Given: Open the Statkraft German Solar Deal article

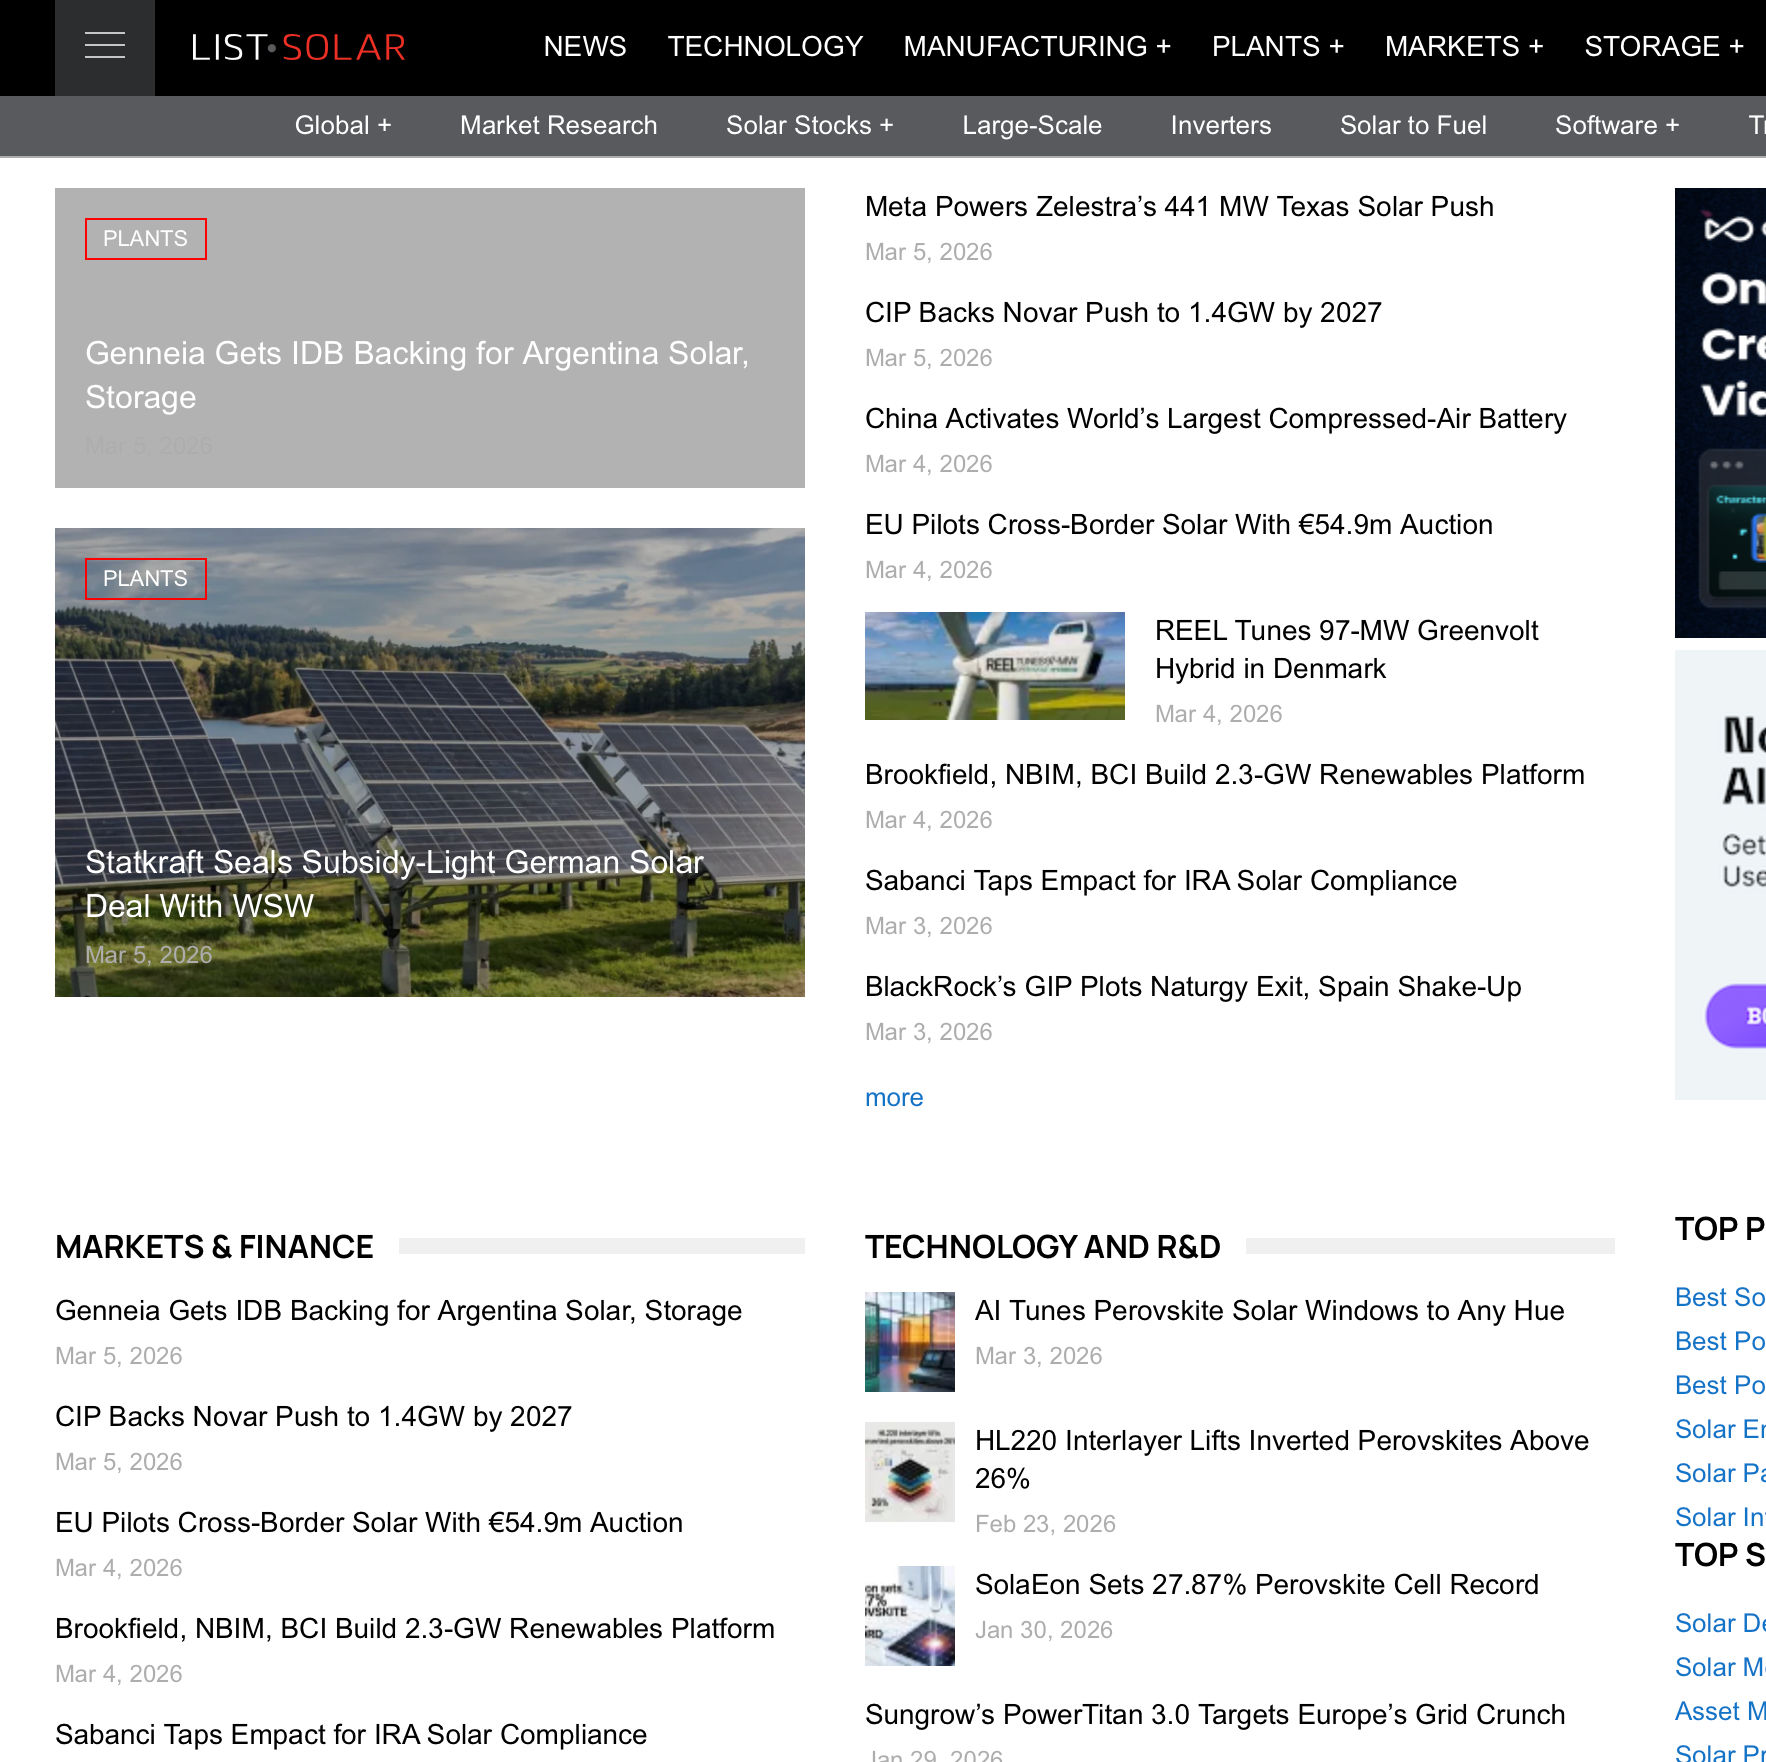Looking at the screenshot, I should tap(394, 884).
